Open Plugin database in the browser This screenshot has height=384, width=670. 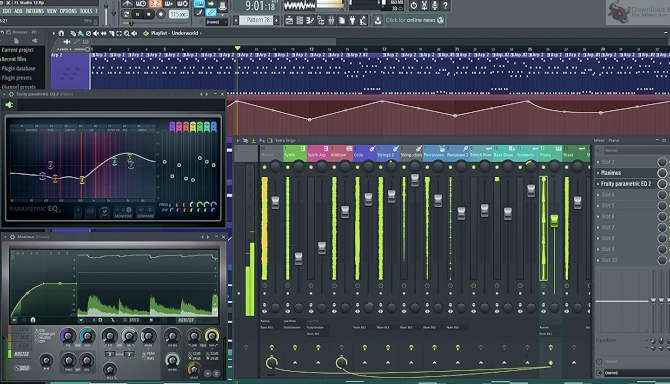point(18,68)
